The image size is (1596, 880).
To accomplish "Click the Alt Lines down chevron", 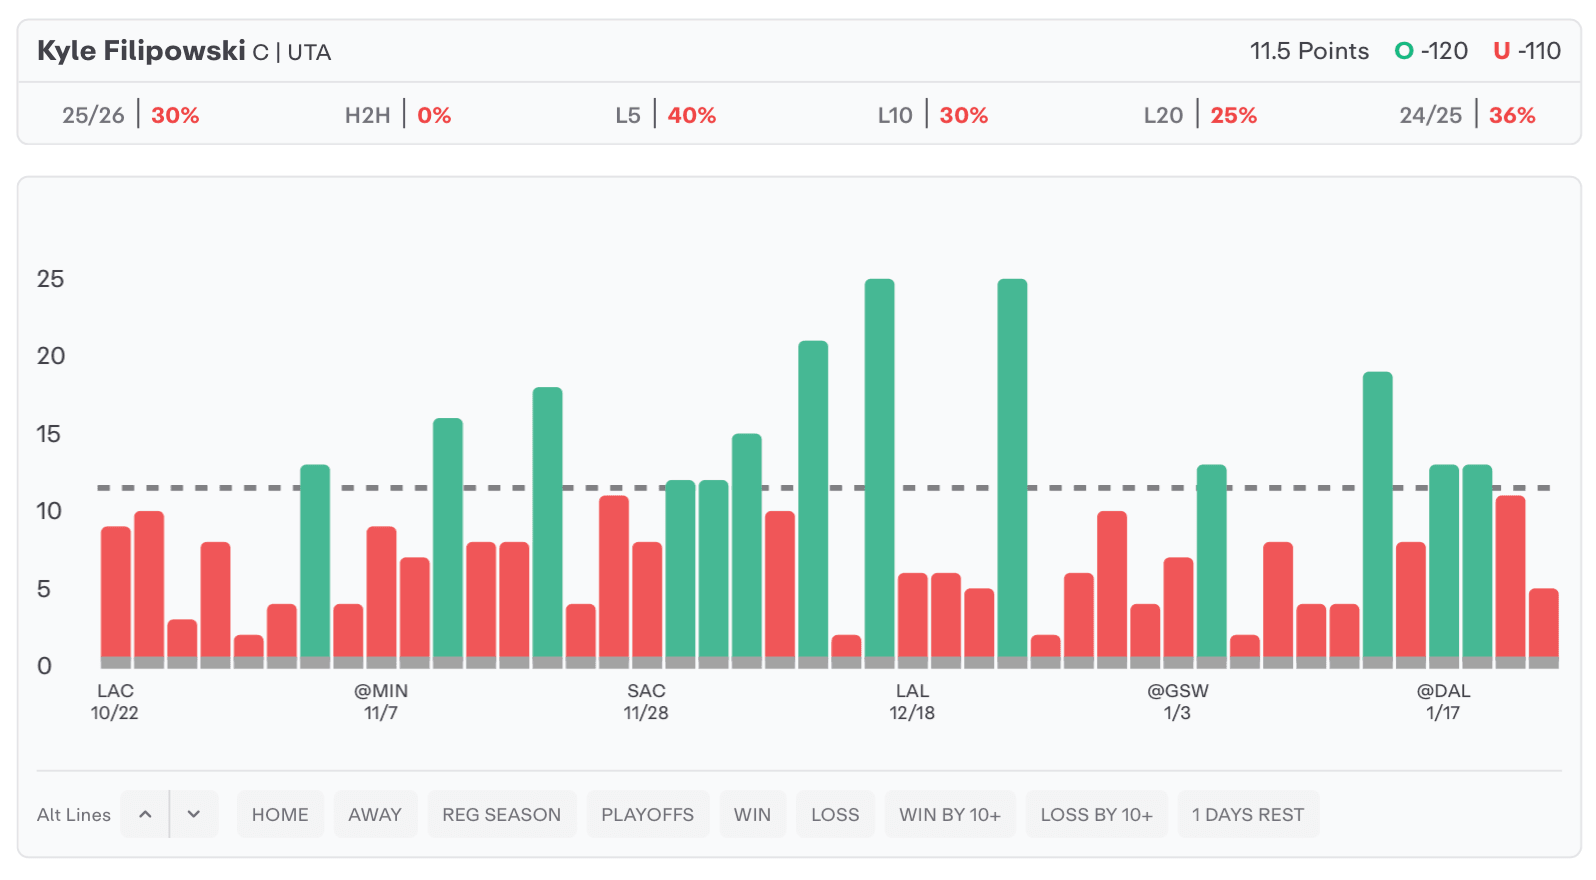I will [194, 814].
